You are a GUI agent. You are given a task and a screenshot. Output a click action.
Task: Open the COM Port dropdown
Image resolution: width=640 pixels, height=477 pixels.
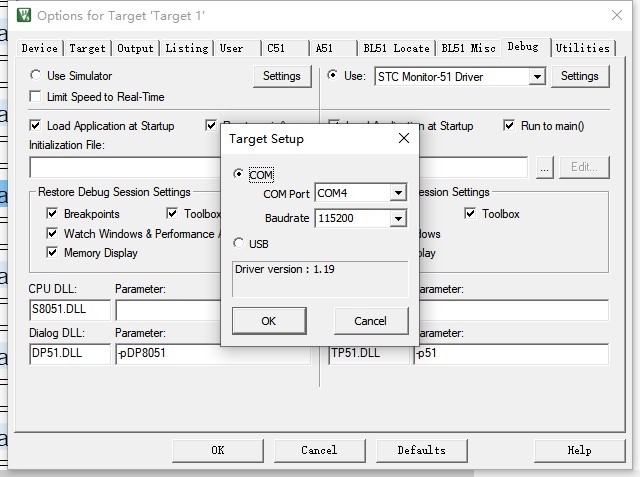398,193
